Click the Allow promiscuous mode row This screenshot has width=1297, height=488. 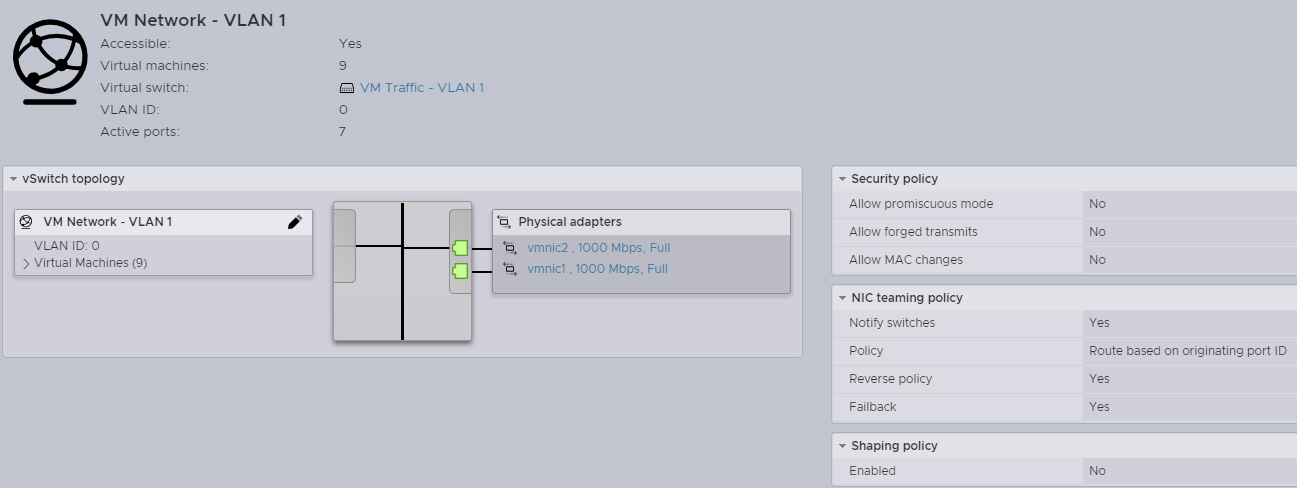(1064, 204)
